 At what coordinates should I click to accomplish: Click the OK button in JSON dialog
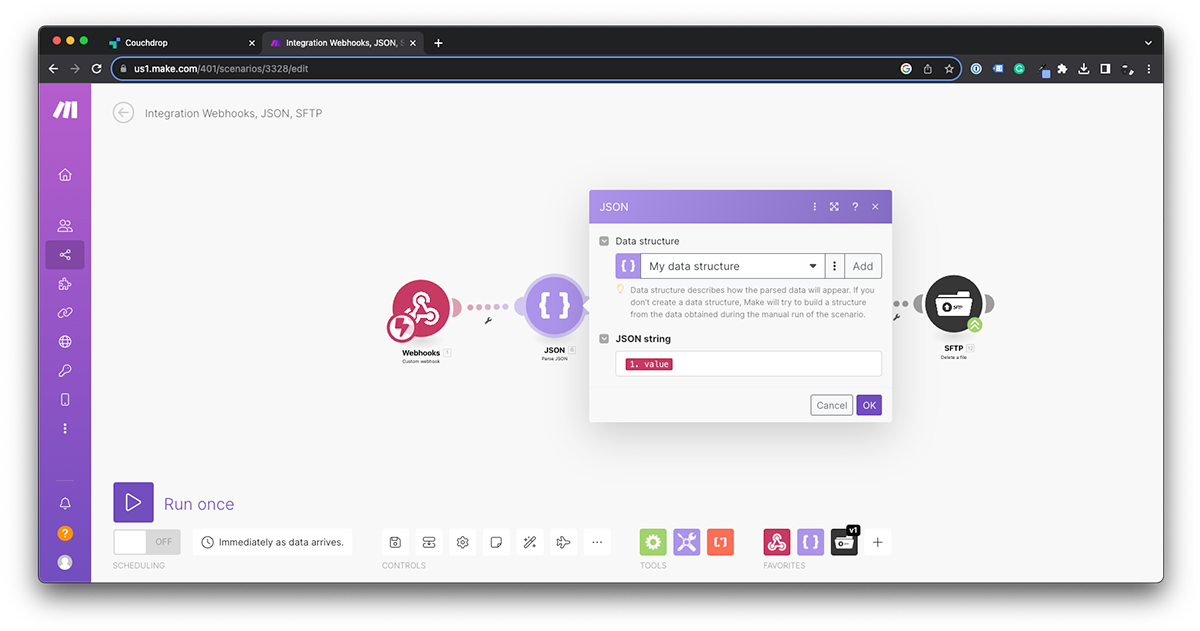(x=869, y=405)
